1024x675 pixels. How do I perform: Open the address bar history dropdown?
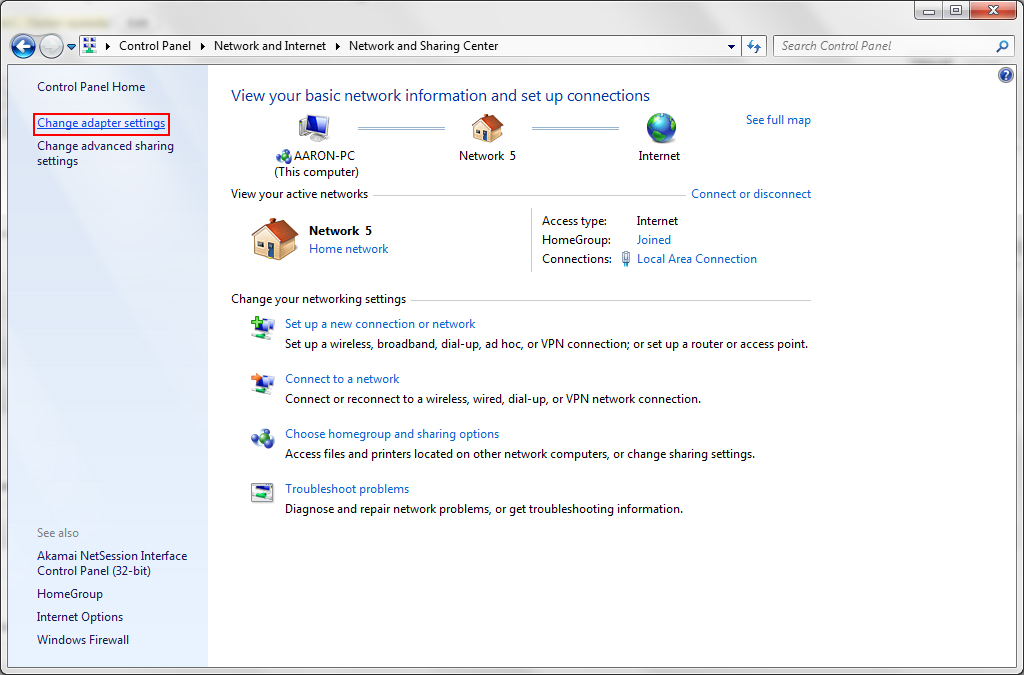(x=731, y=46)
